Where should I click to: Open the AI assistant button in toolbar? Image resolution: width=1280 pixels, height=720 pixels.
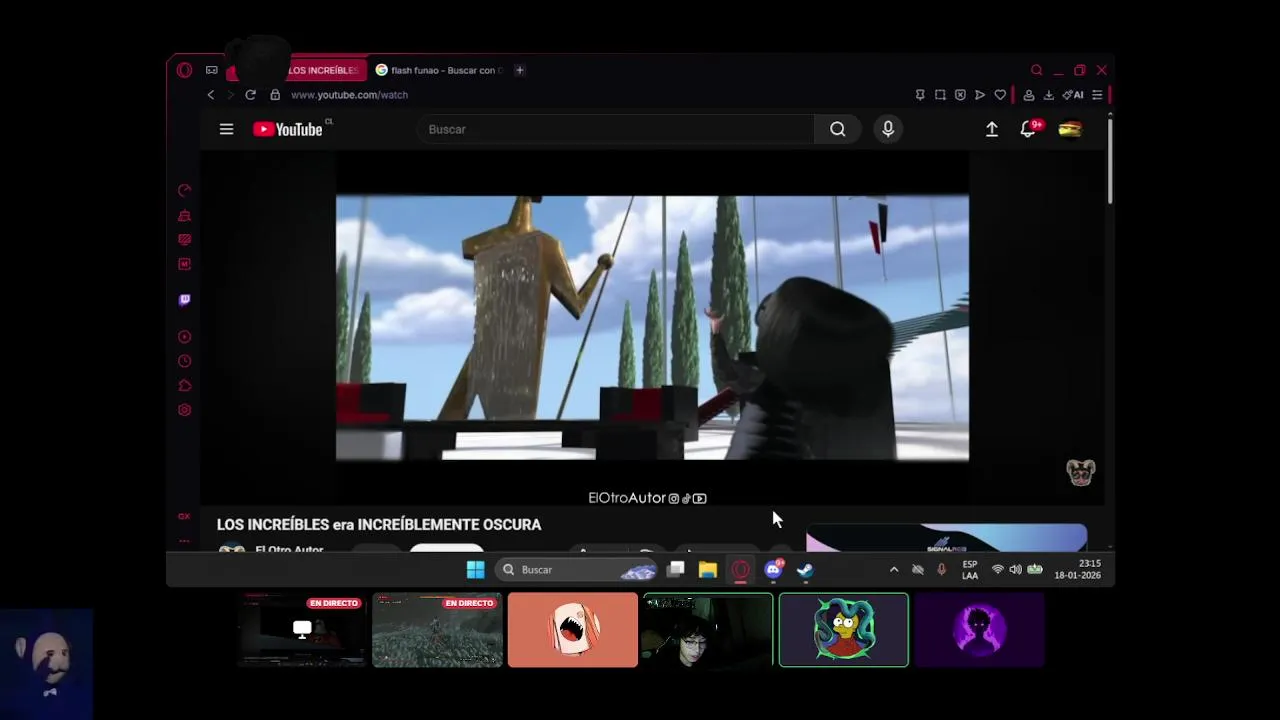point(1074,95)
